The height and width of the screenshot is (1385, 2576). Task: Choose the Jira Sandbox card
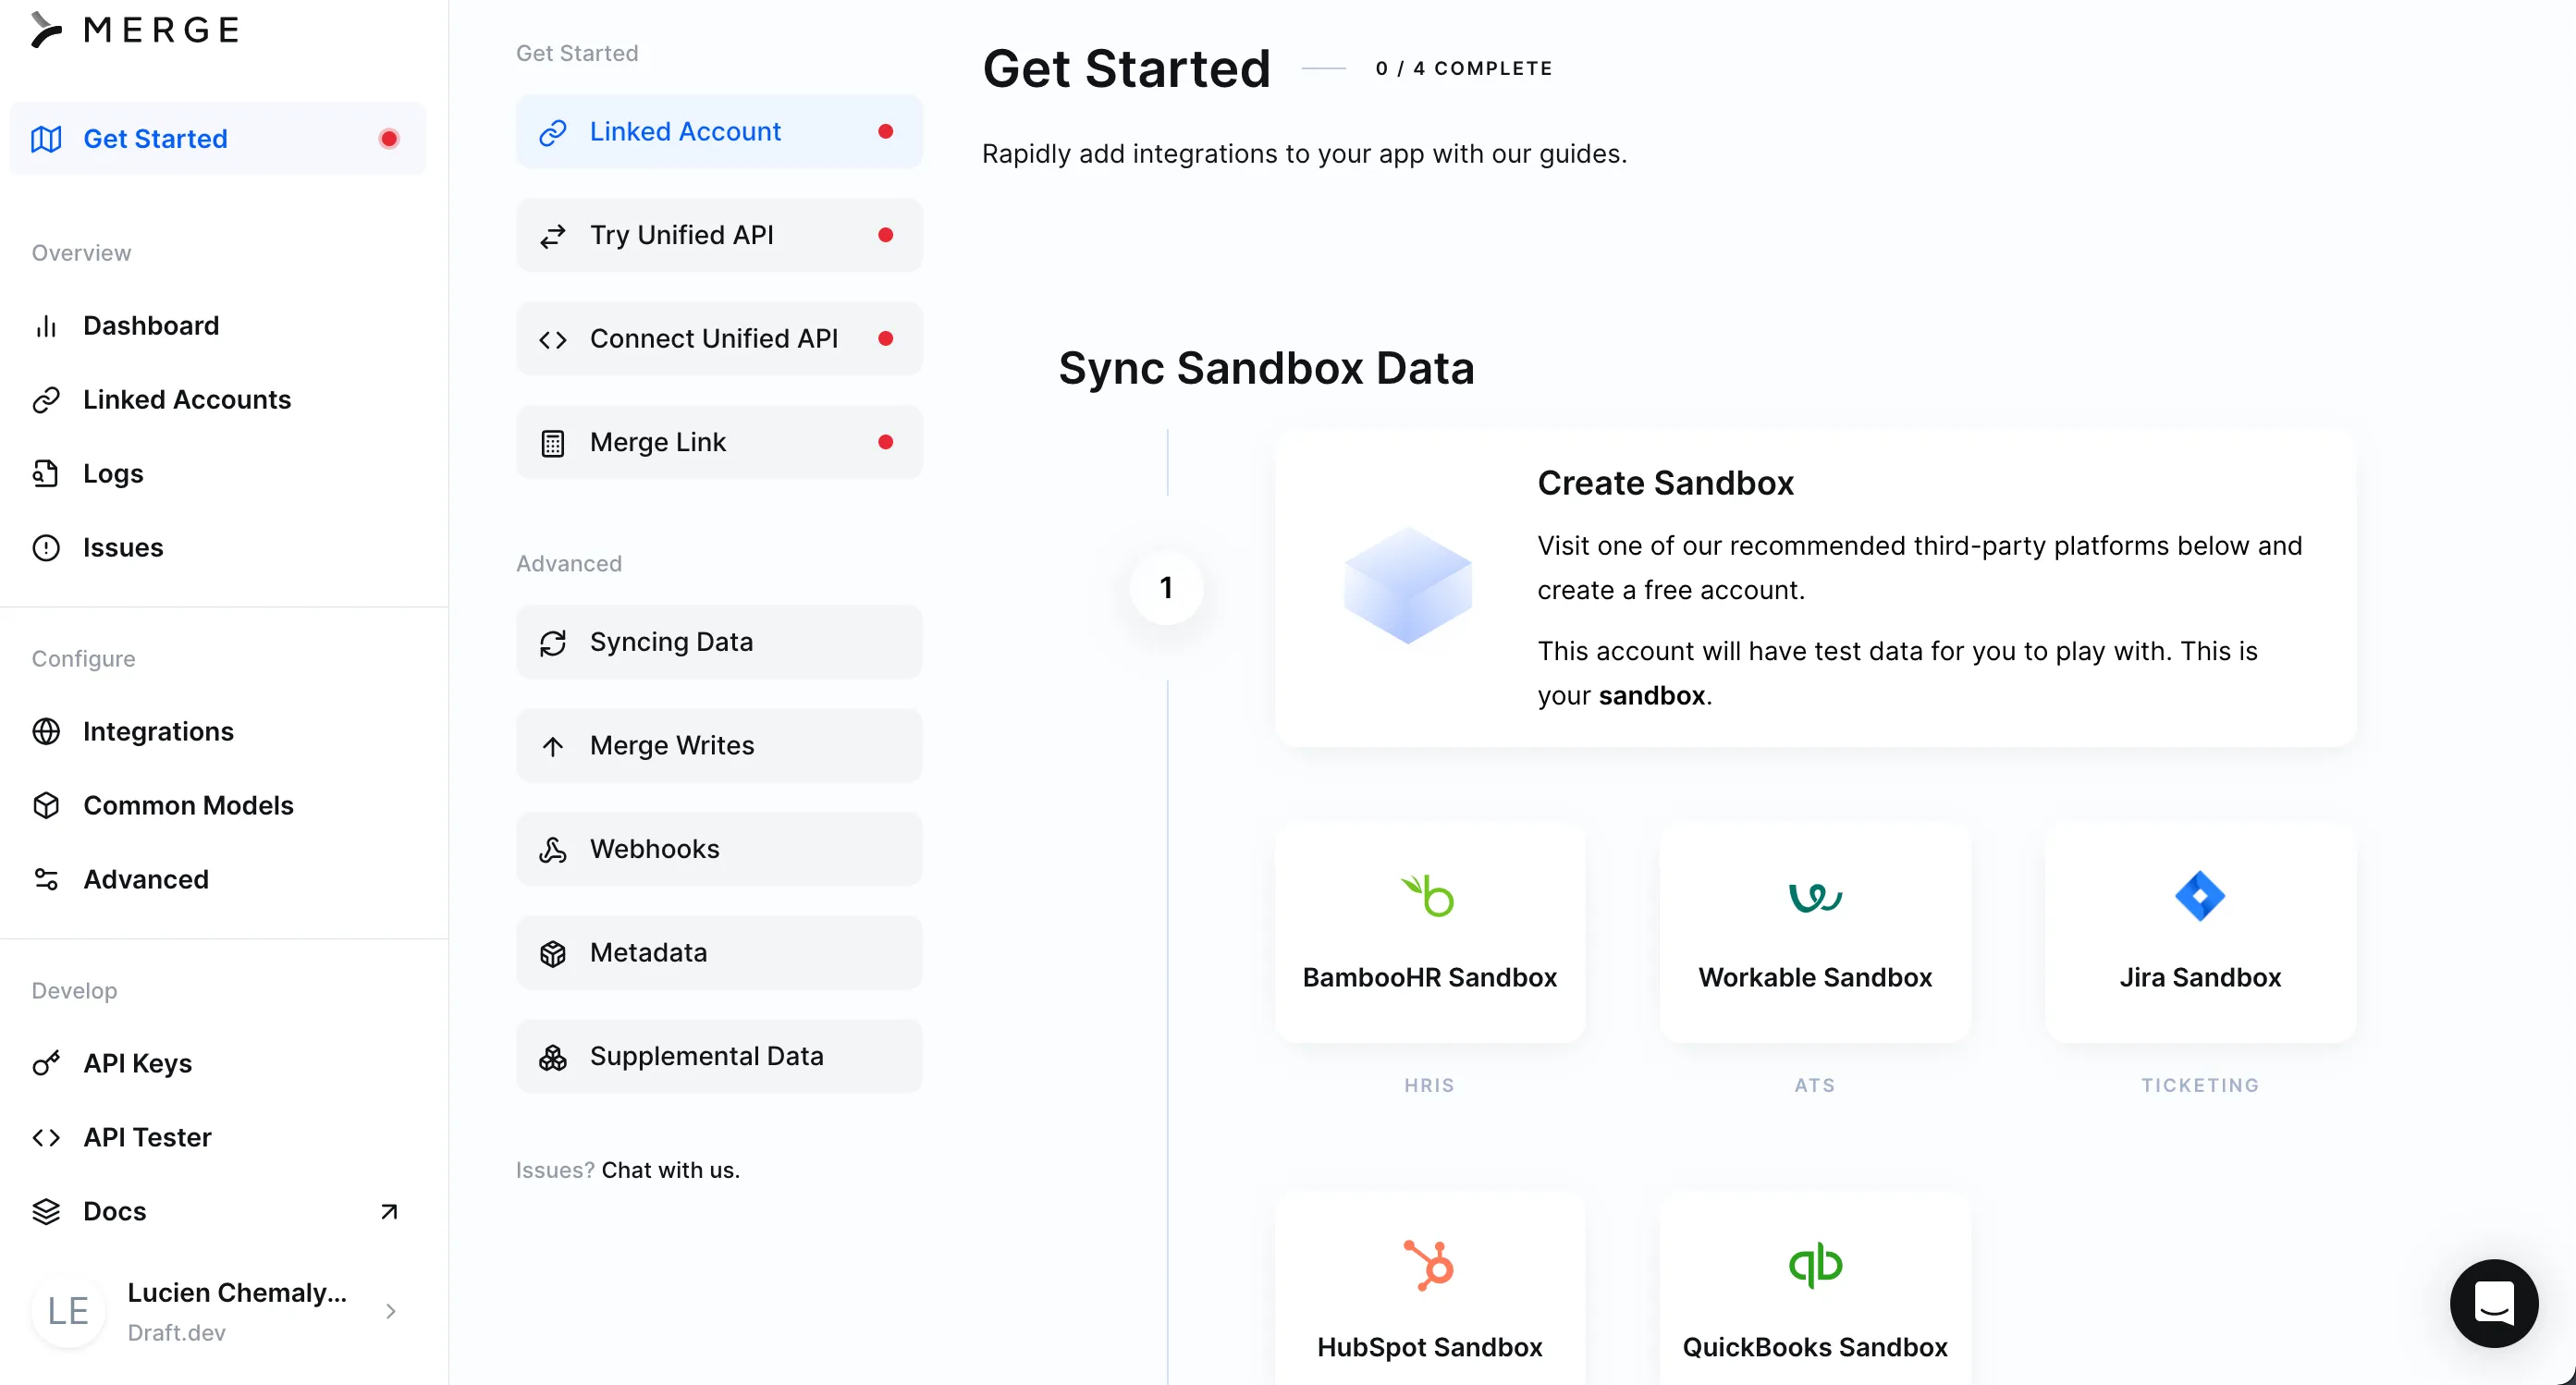pyautogui.click(x=2200, y=933)
